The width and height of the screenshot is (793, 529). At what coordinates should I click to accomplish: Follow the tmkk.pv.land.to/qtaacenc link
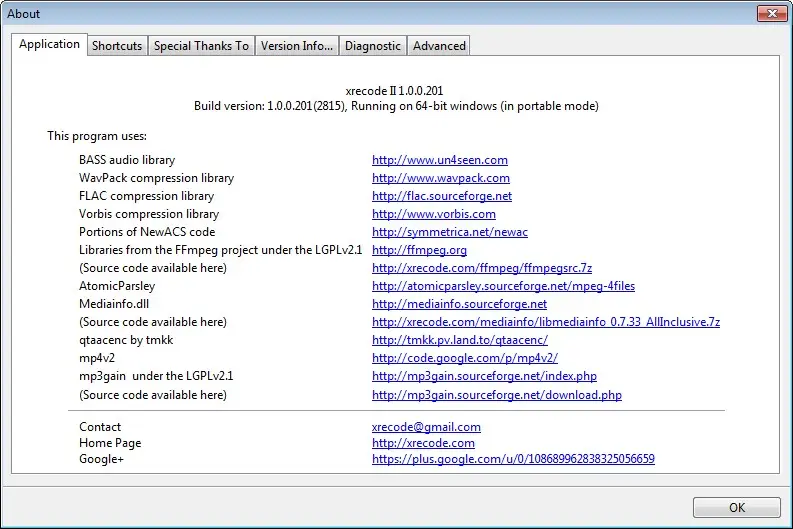point(460,340)
